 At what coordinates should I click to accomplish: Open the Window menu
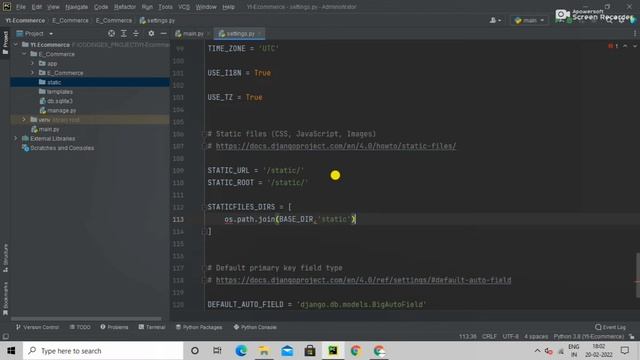pos(206,7)
